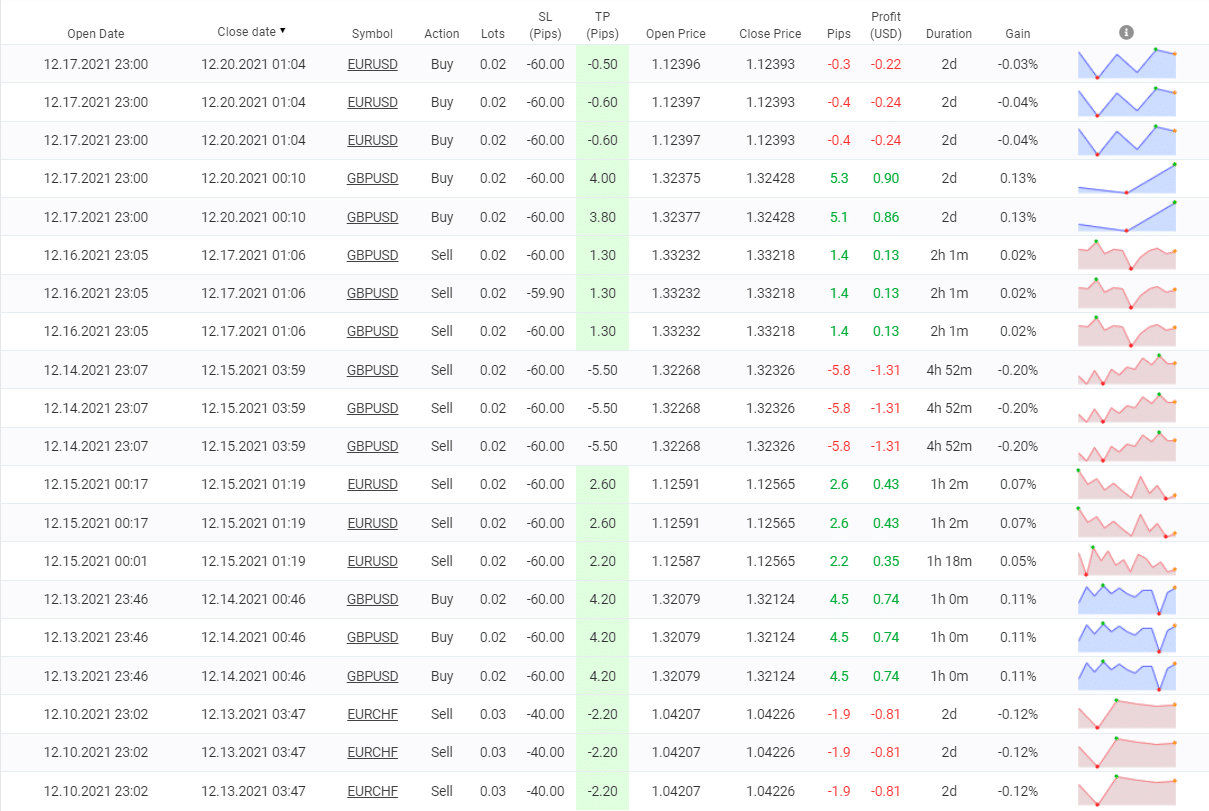Click the Open Price column header

coord(675,33)
